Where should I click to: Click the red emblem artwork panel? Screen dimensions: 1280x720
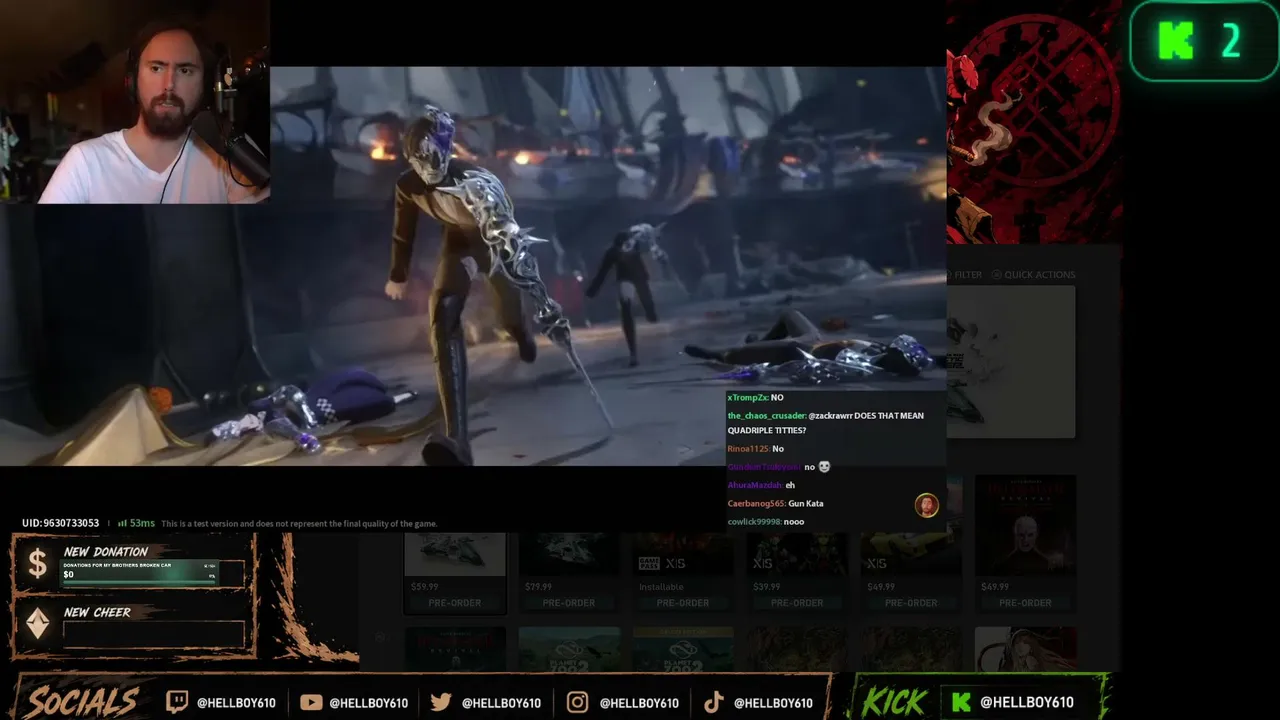pos(1034,122)
